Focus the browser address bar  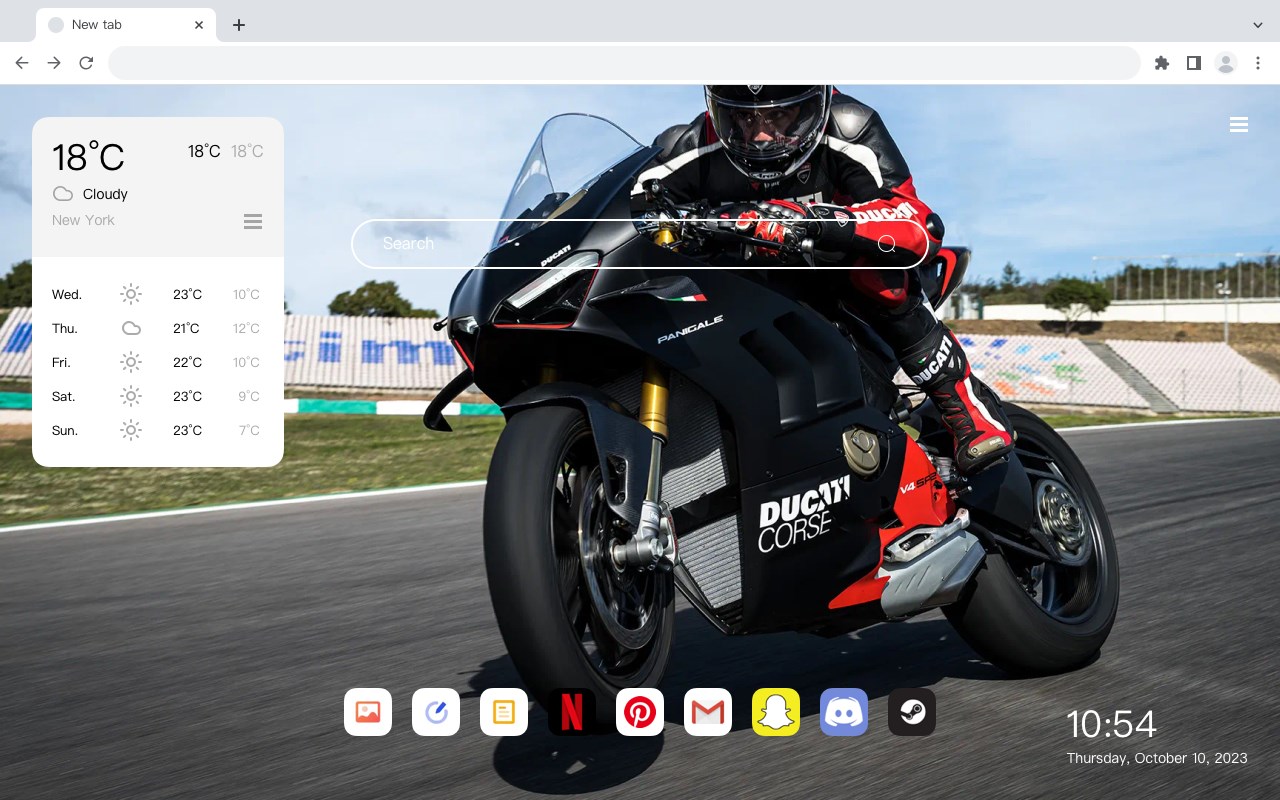[624, 63]
